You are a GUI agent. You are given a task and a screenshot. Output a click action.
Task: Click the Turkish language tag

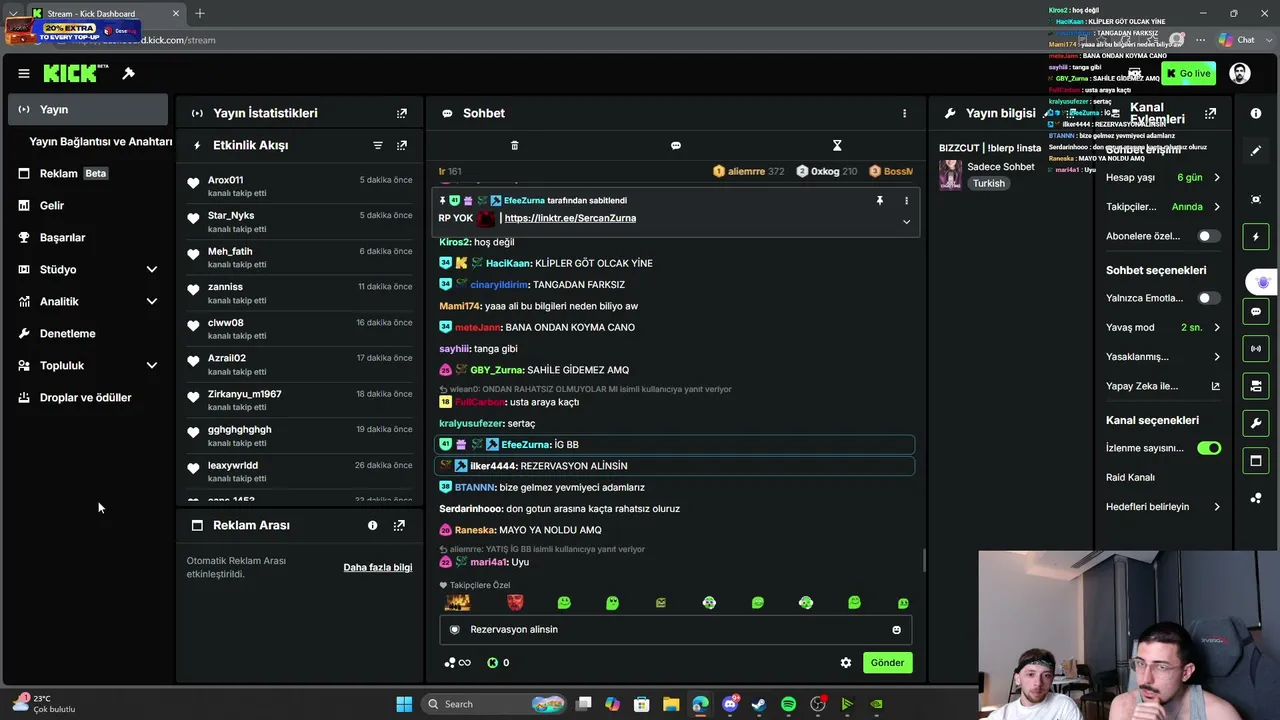click(989, 184)
